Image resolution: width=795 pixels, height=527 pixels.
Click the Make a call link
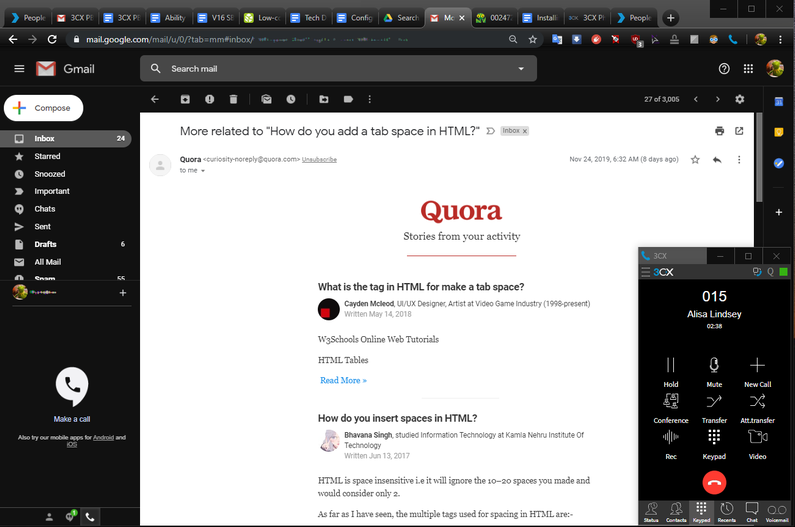(72, 419)
